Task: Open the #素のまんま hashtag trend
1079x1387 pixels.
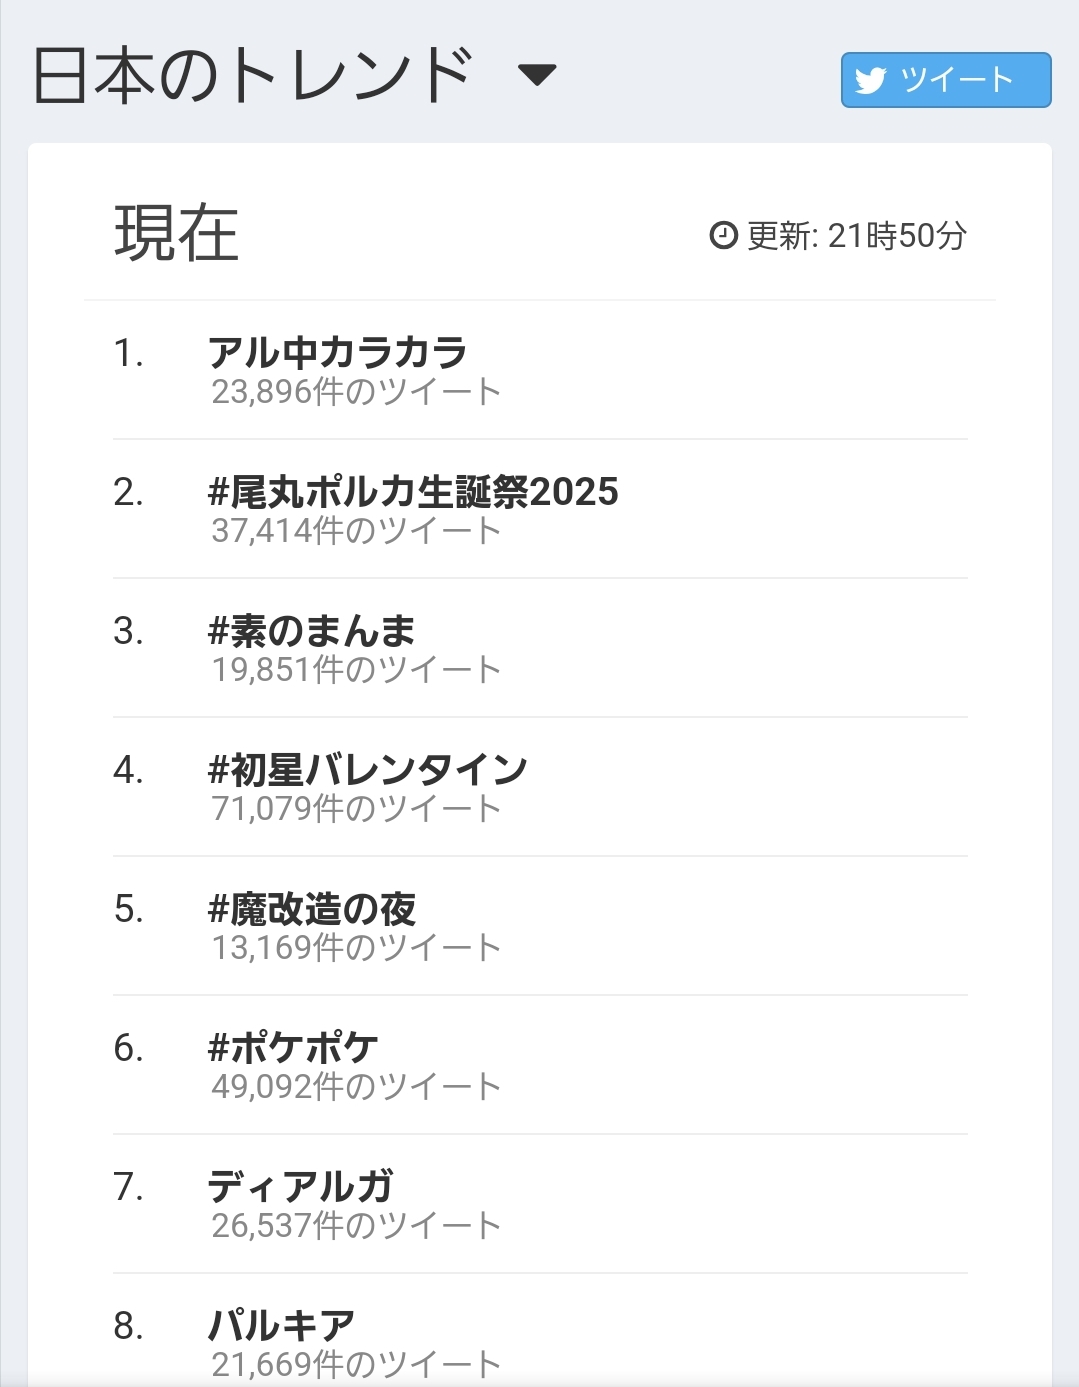Action: coord(311,630)
